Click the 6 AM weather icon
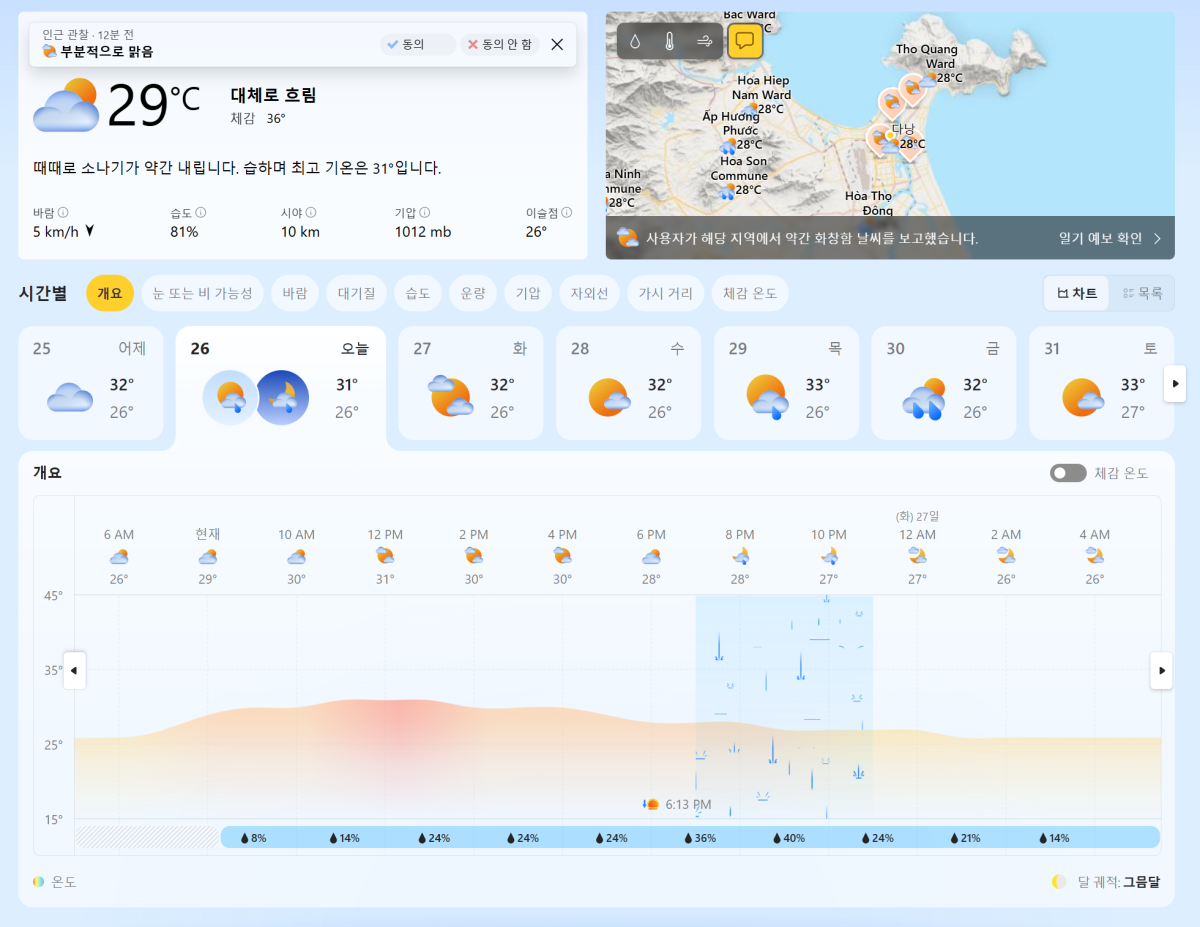This screenshot has height=927, width=1200. (119, 557)
